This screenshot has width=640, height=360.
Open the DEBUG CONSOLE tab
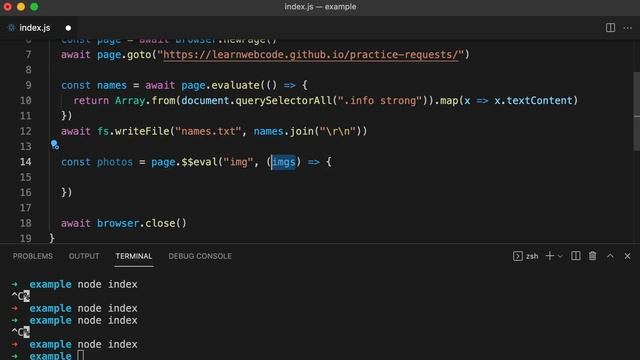coord(200,256)
